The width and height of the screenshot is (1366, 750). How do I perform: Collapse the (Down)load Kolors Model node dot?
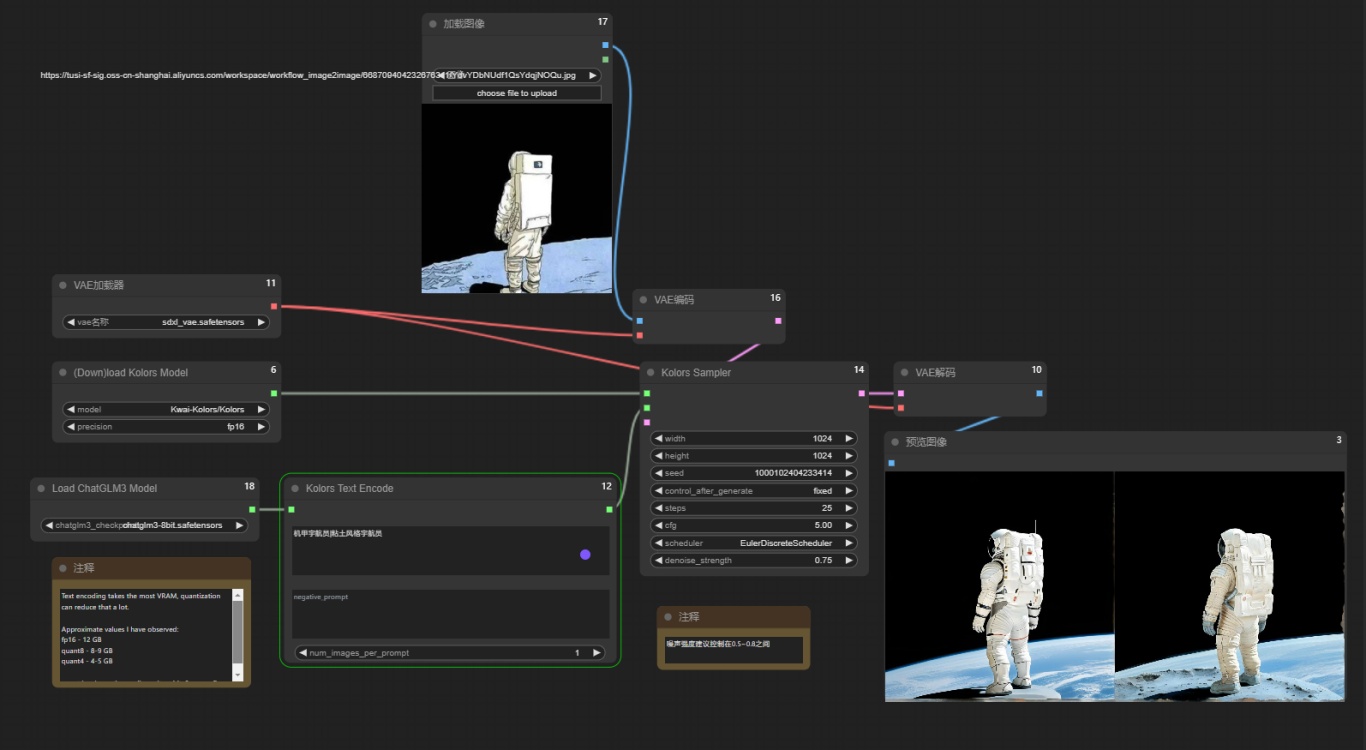tap(63, 372)
